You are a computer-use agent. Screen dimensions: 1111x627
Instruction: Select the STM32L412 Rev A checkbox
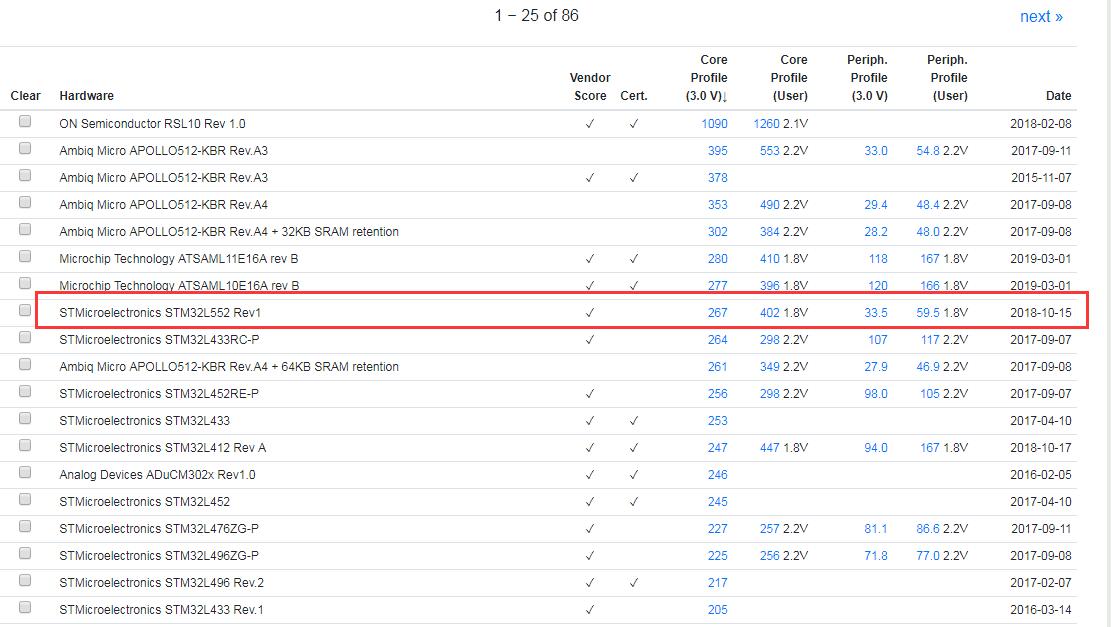coord(25,445)
